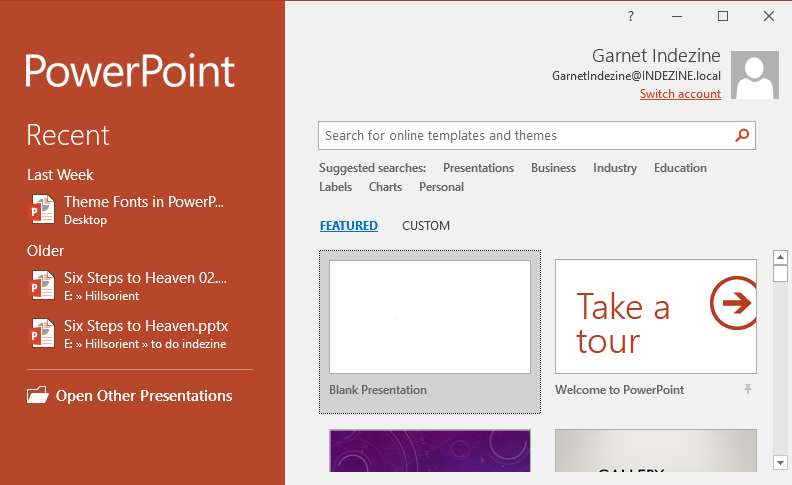Click the folder icon for Open Other Presentations
This screenshot has width=792, height=485.
[37, 395]
